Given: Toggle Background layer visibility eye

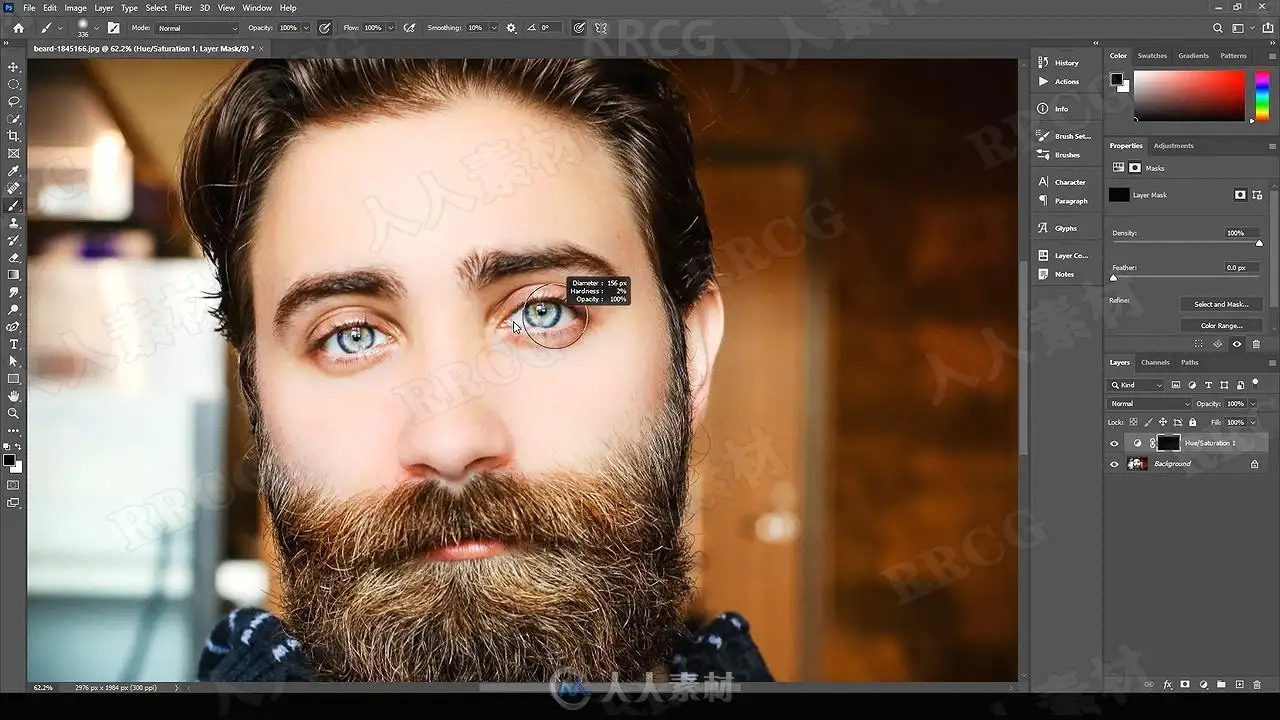Looking at the screenshot, I should pyautogui.click(x=1114, y=464).
